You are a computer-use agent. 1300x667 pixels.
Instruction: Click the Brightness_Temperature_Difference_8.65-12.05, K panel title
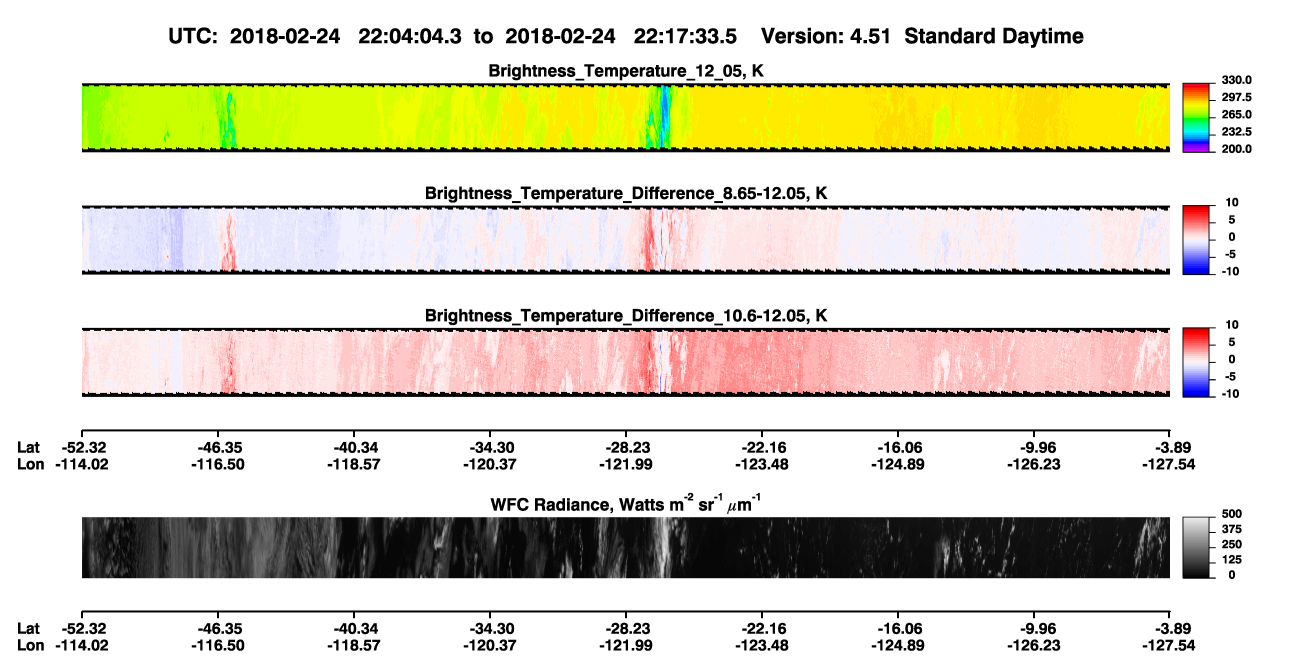(x=626, y=193)
